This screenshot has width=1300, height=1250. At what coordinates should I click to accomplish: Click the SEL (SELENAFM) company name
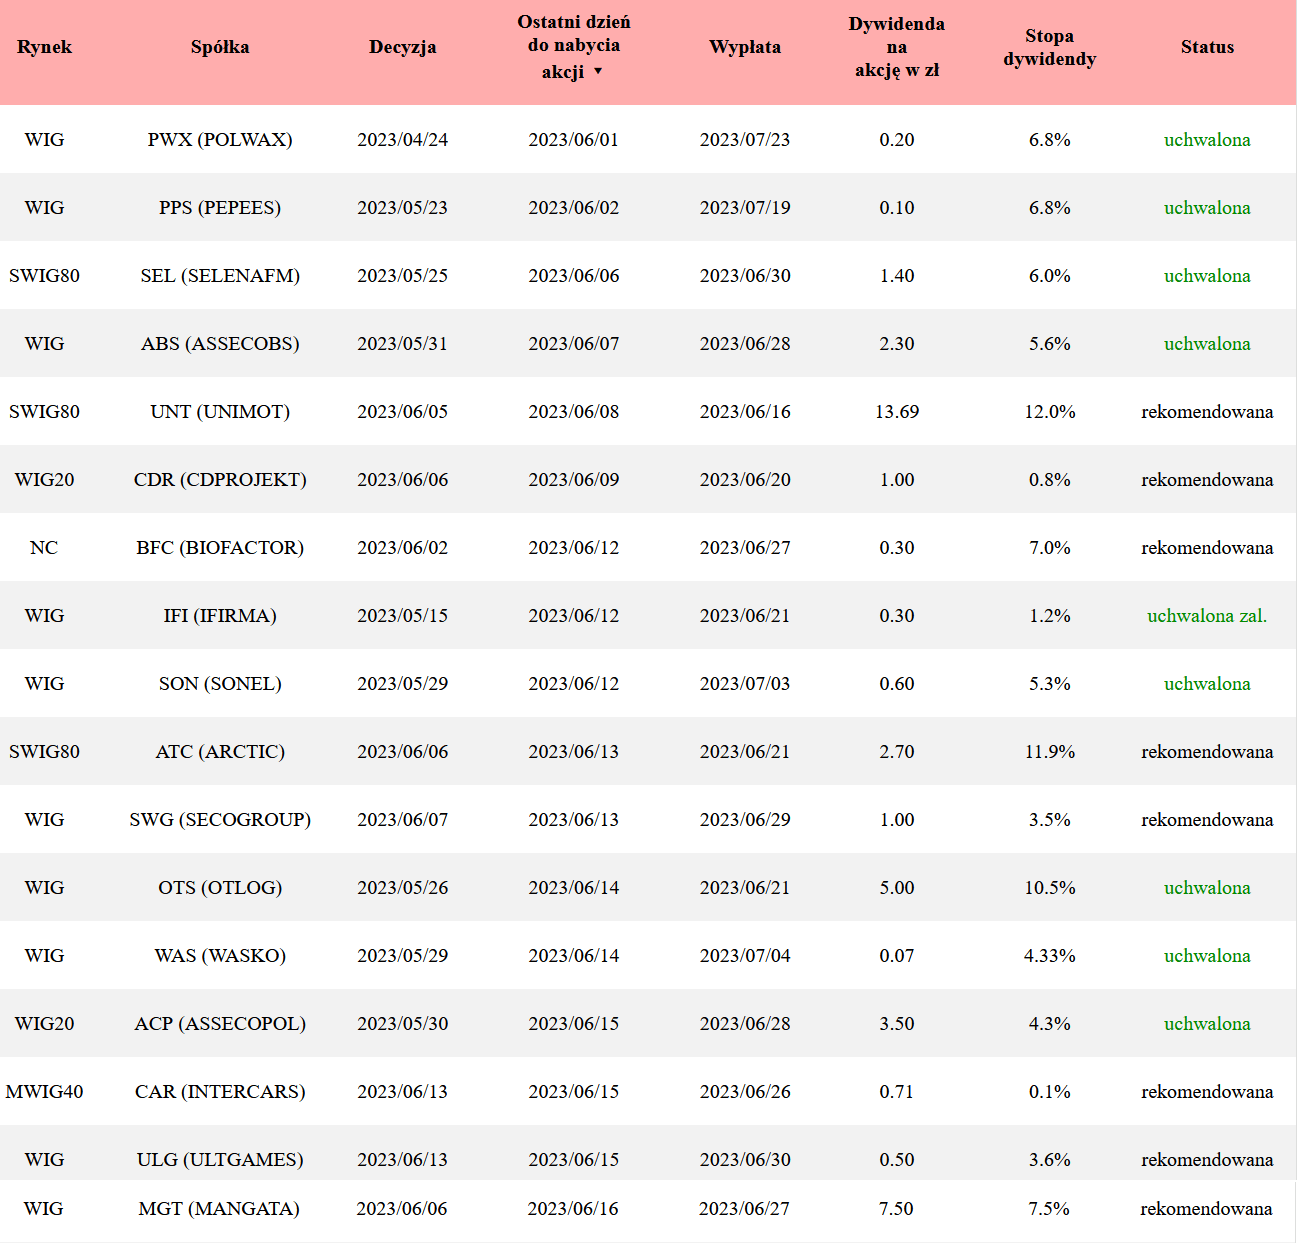[220, 276]
